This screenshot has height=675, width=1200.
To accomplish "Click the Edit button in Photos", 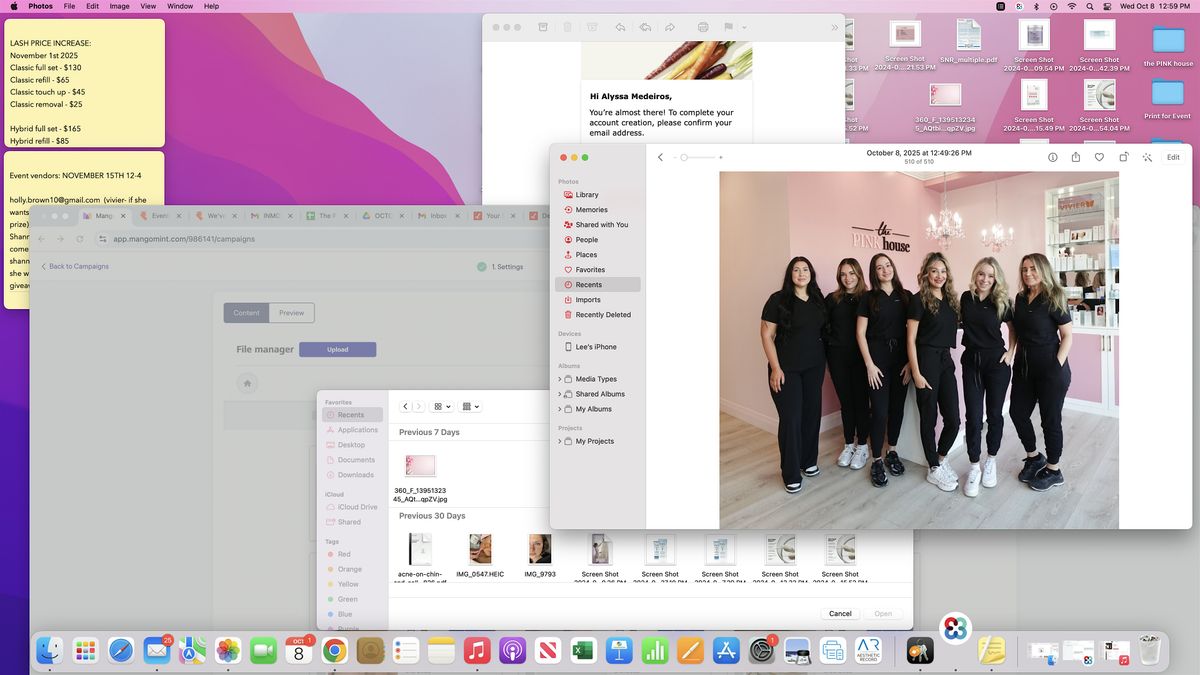I will tap(1173, 157).
